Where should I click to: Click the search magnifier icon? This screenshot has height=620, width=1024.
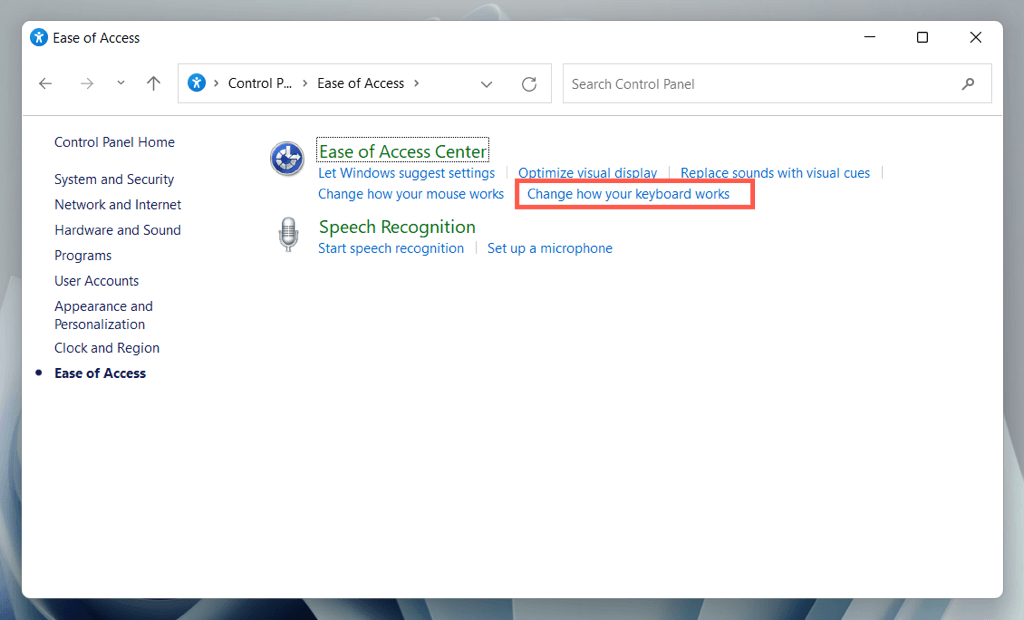coord(968,84)
